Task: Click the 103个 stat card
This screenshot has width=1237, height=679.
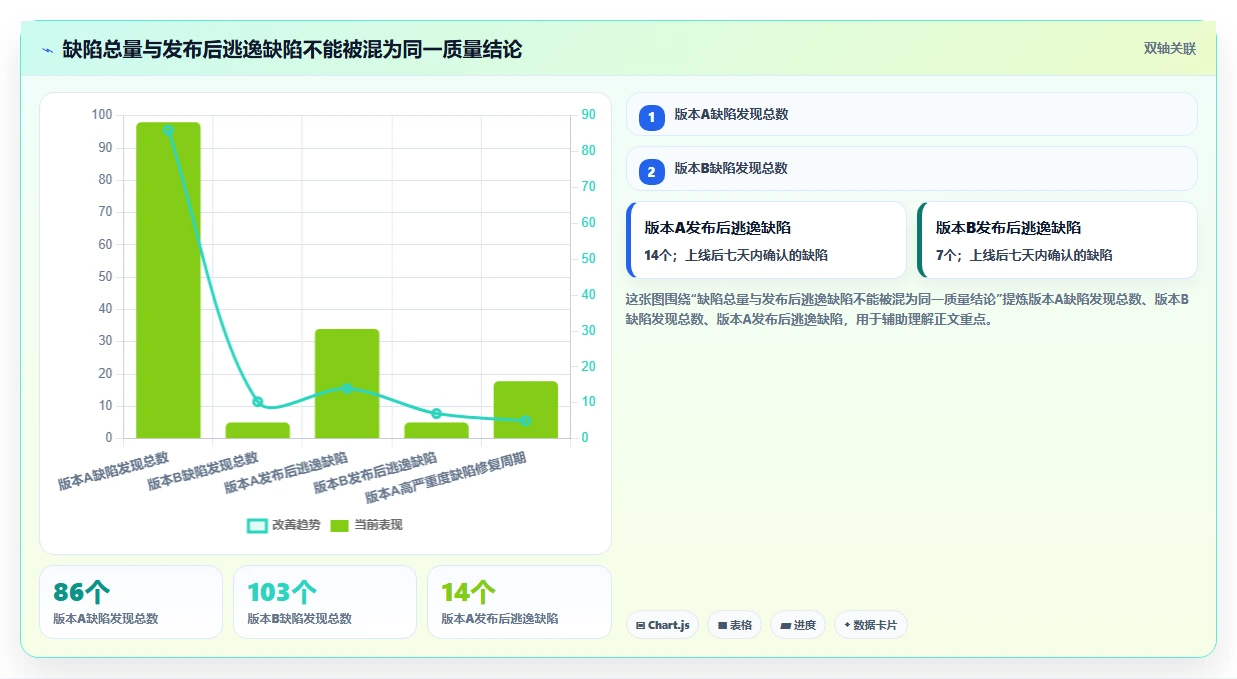Action: (x=325, y=602)
